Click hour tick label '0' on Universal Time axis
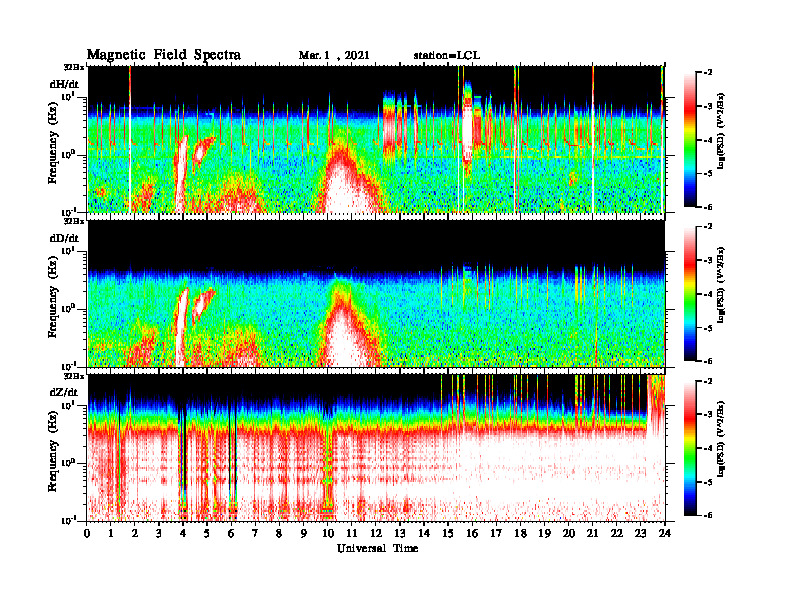Viewport: 792px width, 612px height. [87, 533]
